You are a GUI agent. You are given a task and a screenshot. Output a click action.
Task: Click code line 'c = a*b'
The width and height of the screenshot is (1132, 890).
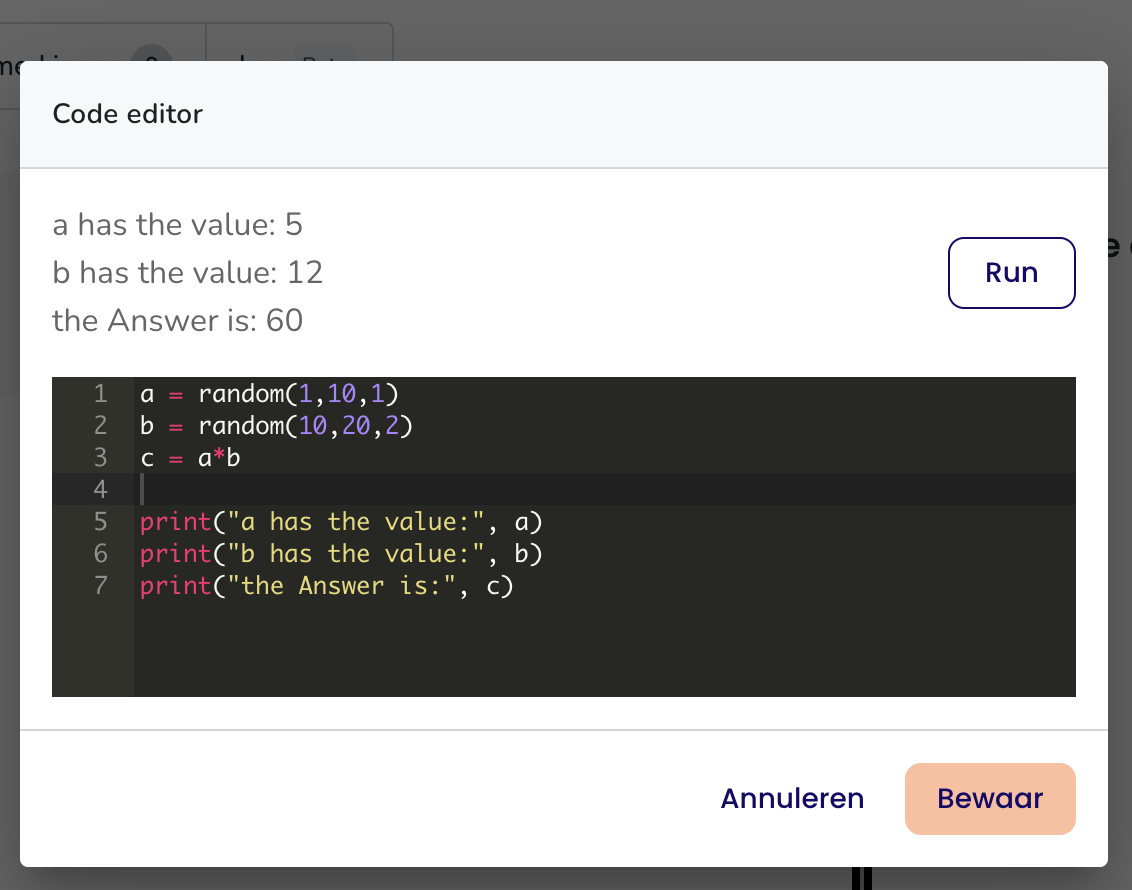[191, 458]
